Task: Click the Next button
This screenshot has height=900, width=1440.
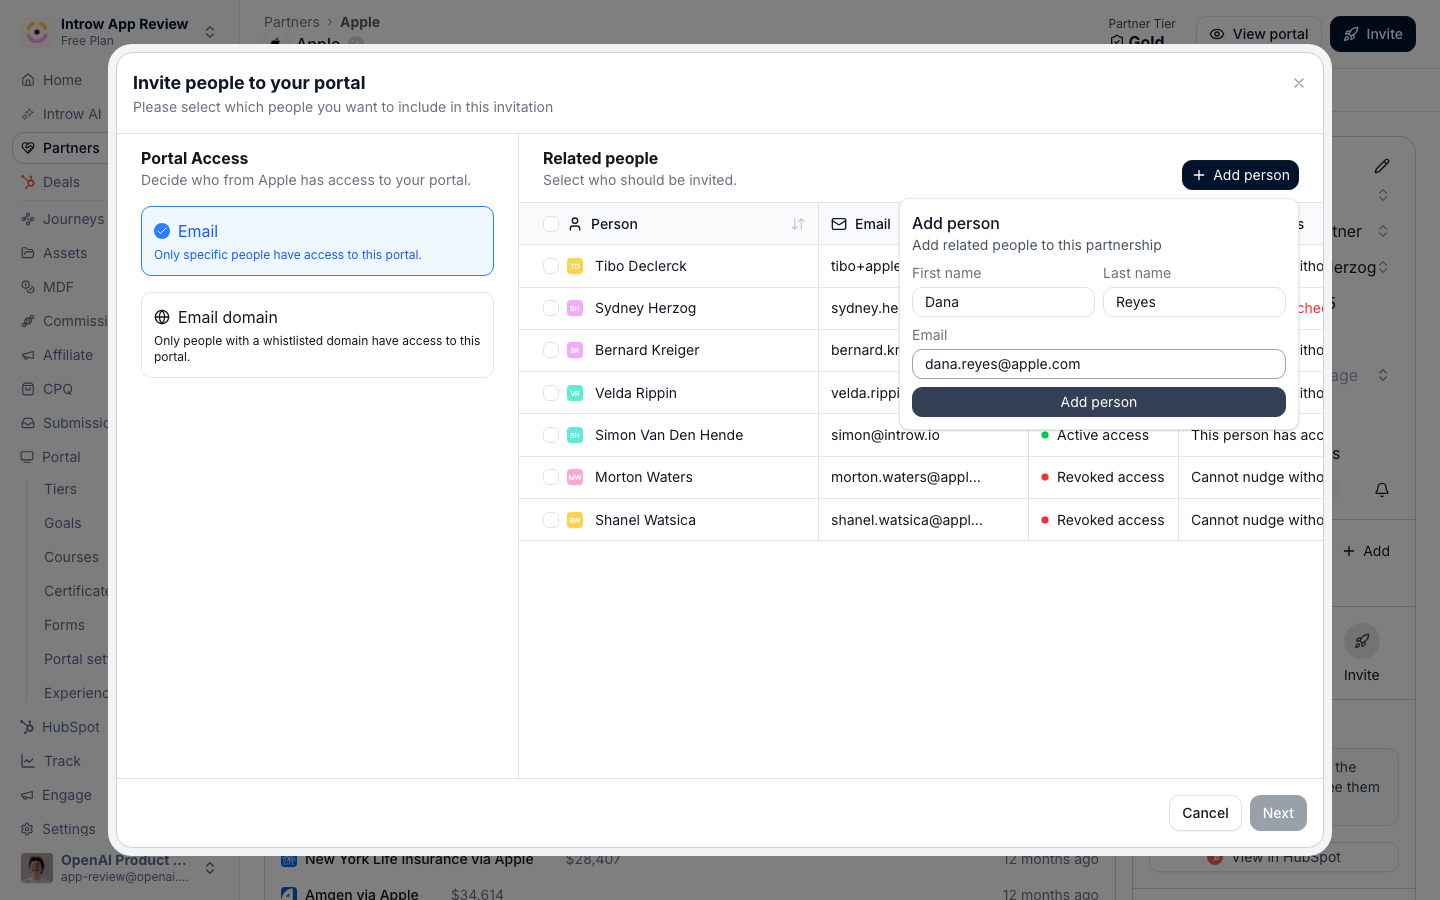Action: (1278, 813)
